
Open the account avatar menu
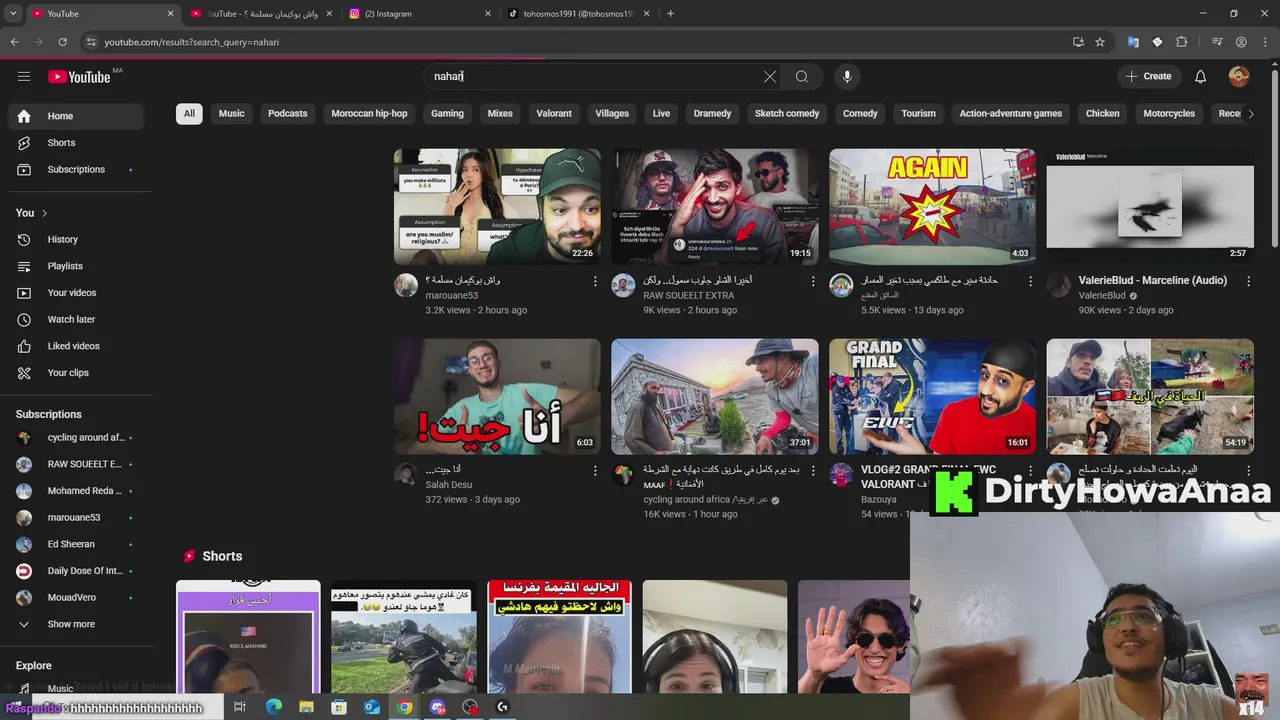click(x=1239, y=76)
